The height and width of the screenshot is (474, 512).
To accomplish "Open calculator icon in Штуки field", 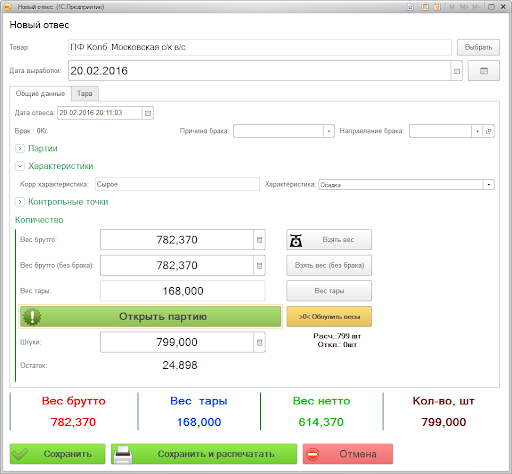I will (x=259, y=342).
